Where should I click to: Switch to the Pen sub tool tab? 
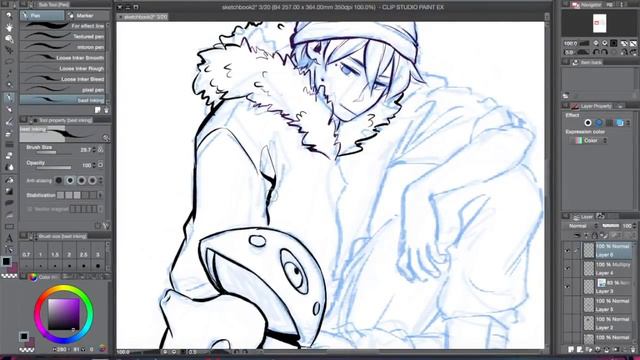click(42, 16)
